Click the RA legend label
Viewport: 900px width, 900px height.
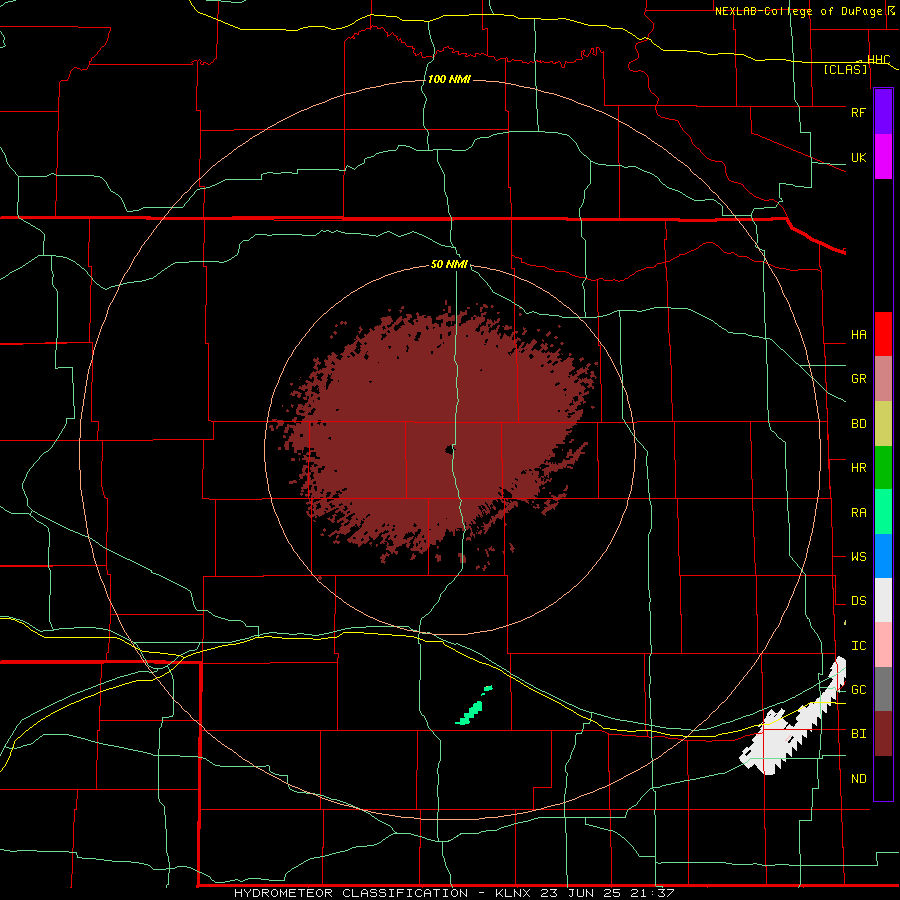[858, 513]
